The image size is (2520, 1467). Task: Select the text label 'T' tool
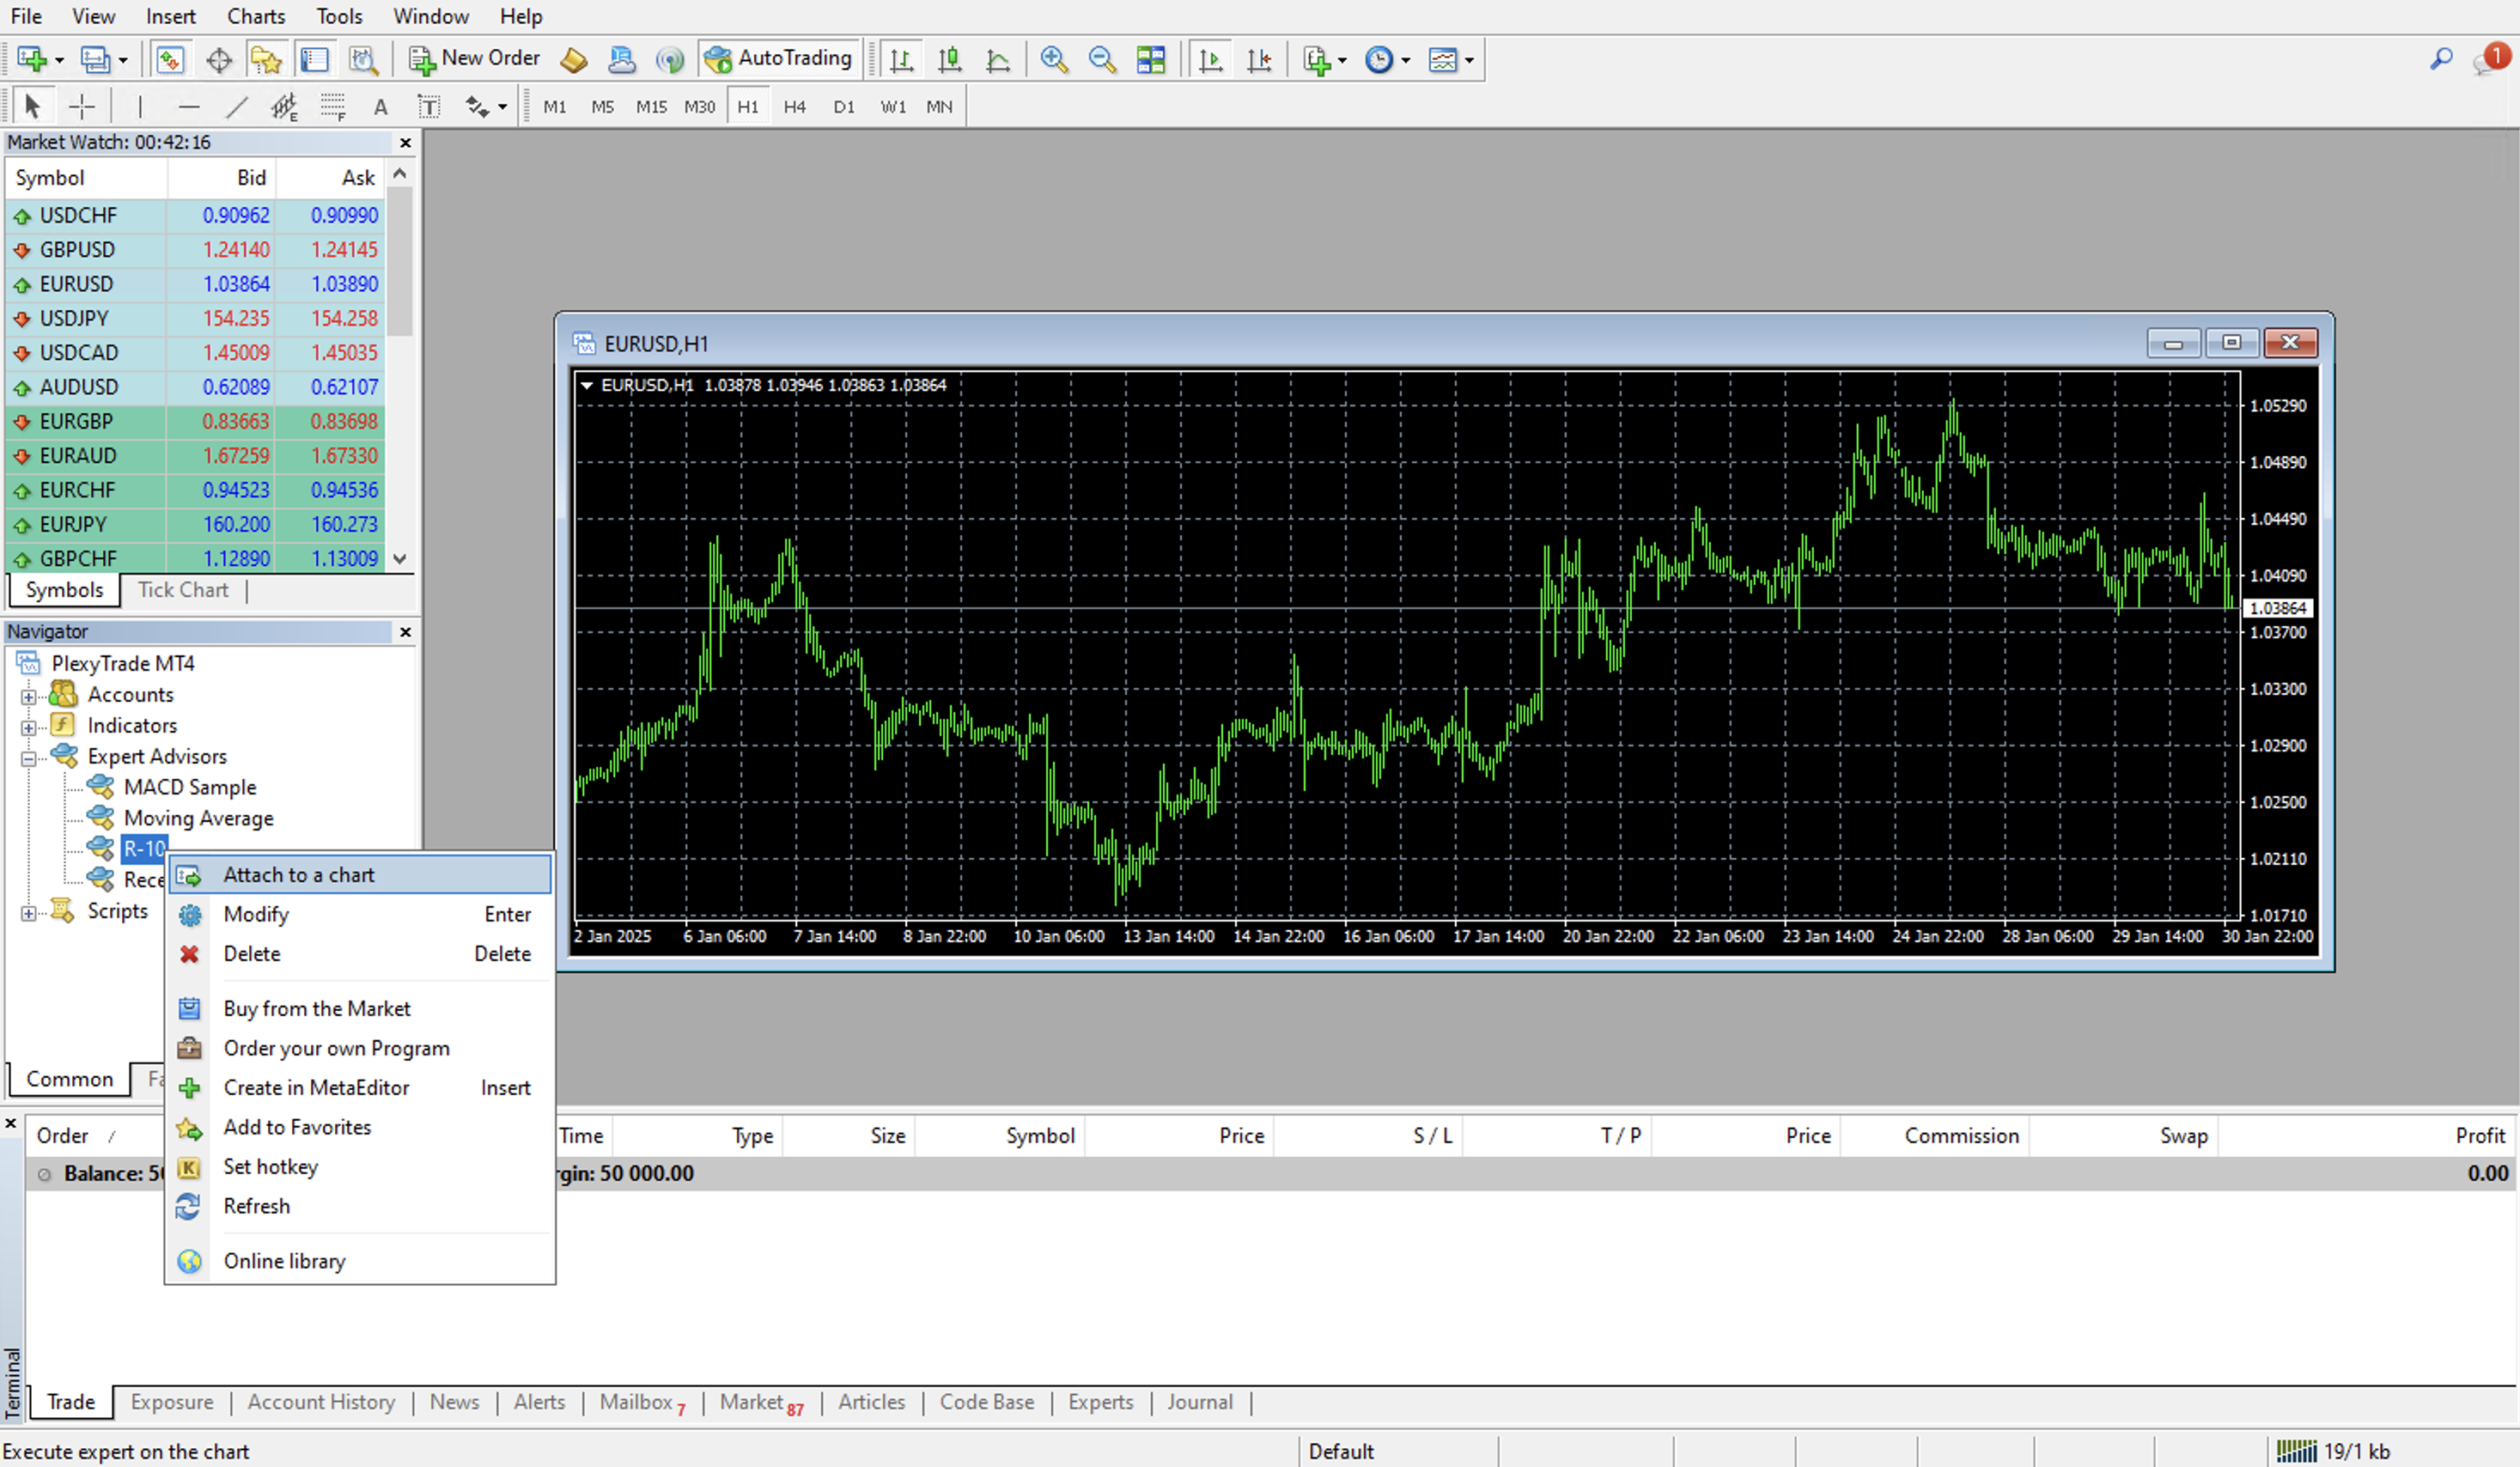(x=429, y=106)
